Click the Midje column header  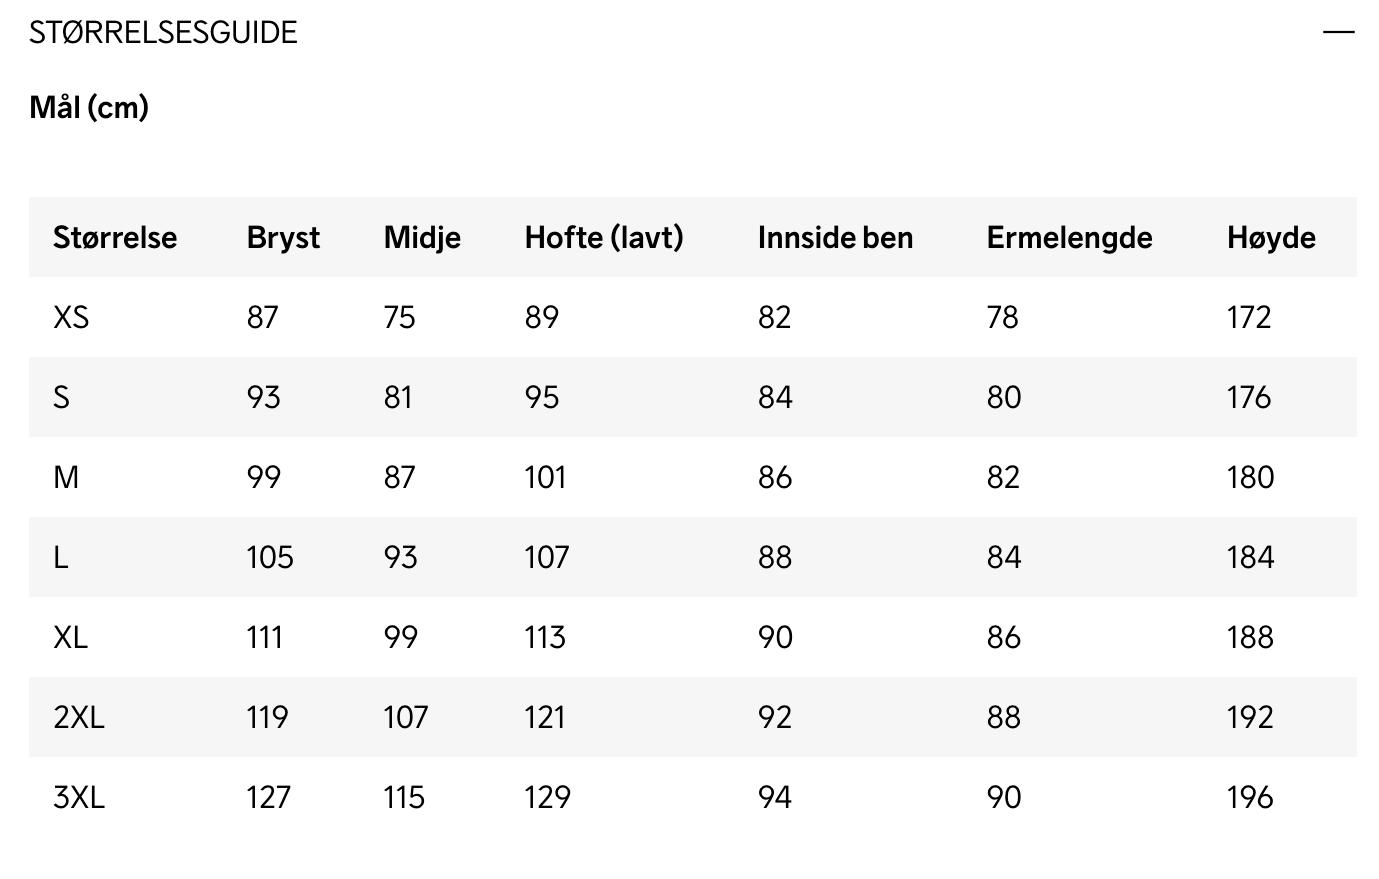coord(422,237)
